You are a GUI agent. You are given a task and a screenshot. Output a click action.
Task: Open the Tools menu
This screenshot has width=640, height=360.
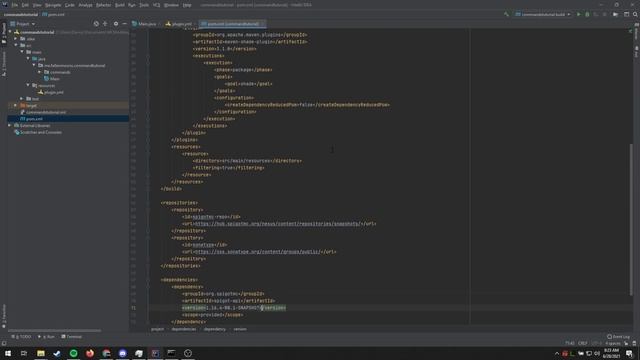[144, 5]
